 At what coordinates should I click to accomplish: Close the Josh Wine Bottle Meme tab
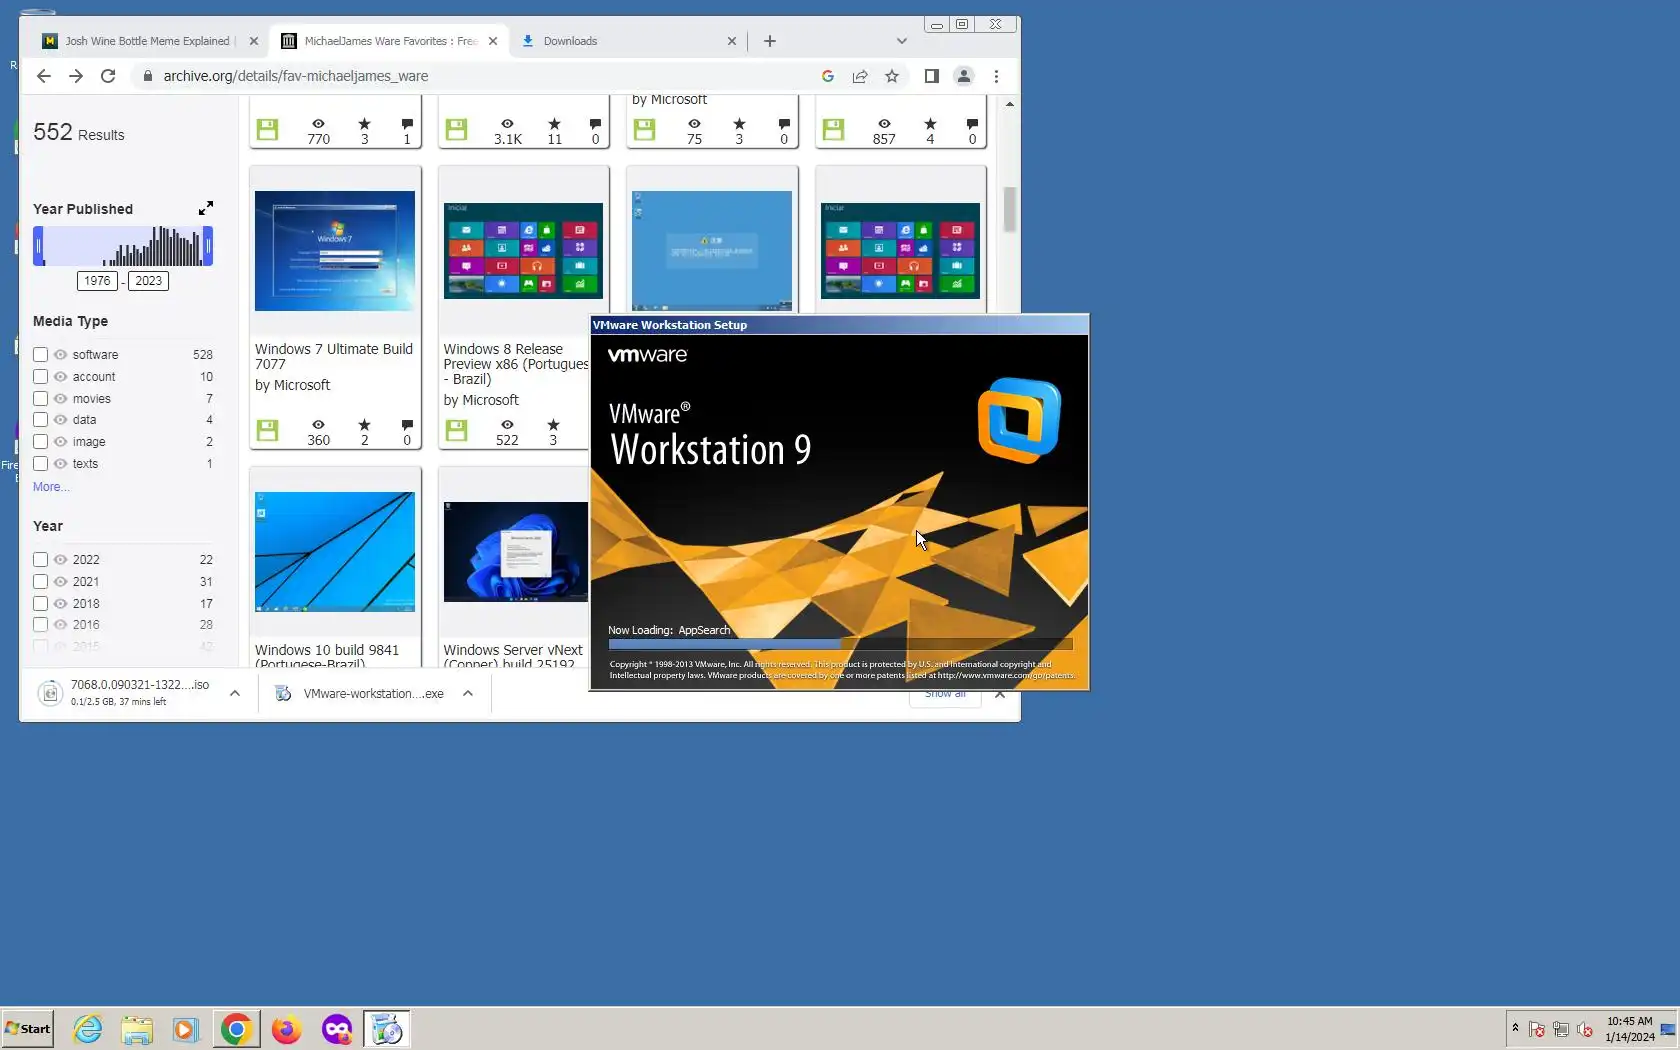click(x=253, y=41)
